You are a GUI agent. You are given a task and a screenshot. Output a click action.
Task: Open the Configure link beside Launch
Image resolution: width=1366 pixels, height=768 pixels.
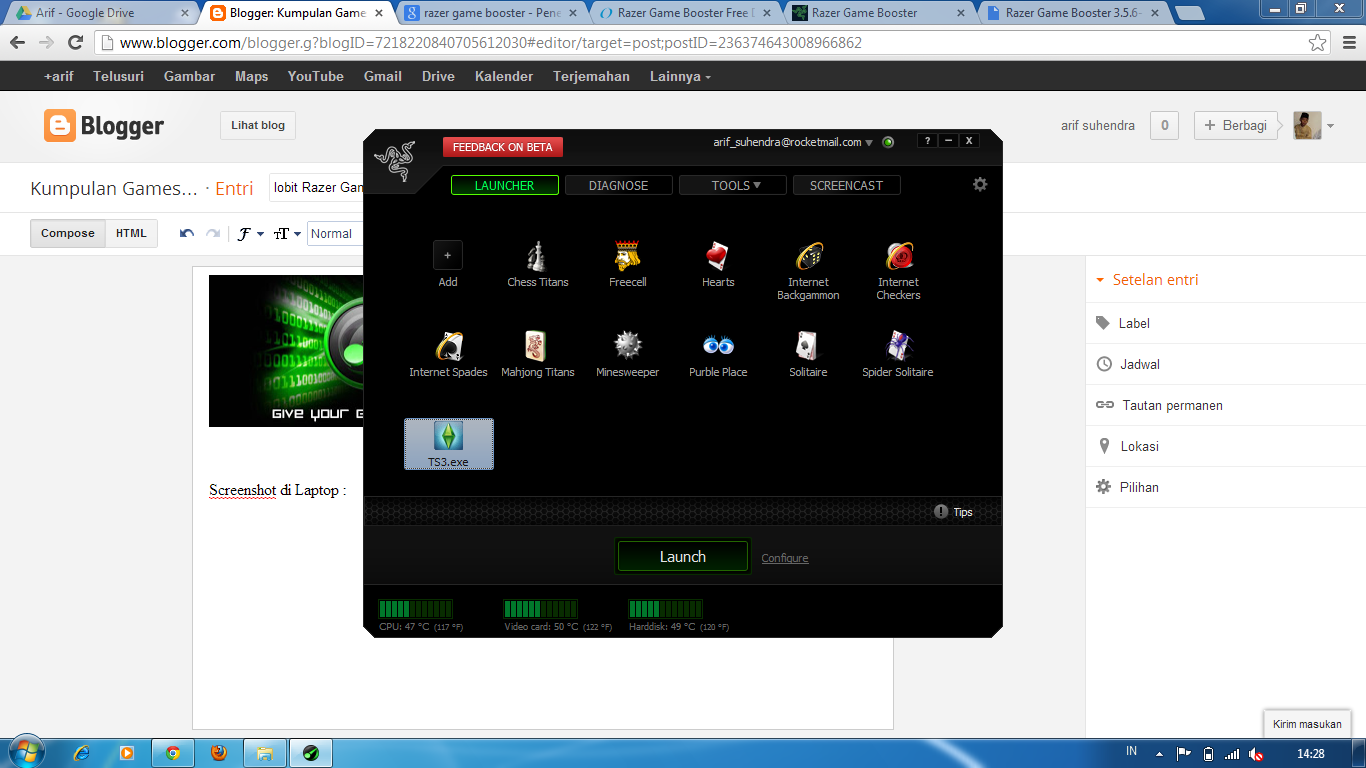click(x=784, y=558)
